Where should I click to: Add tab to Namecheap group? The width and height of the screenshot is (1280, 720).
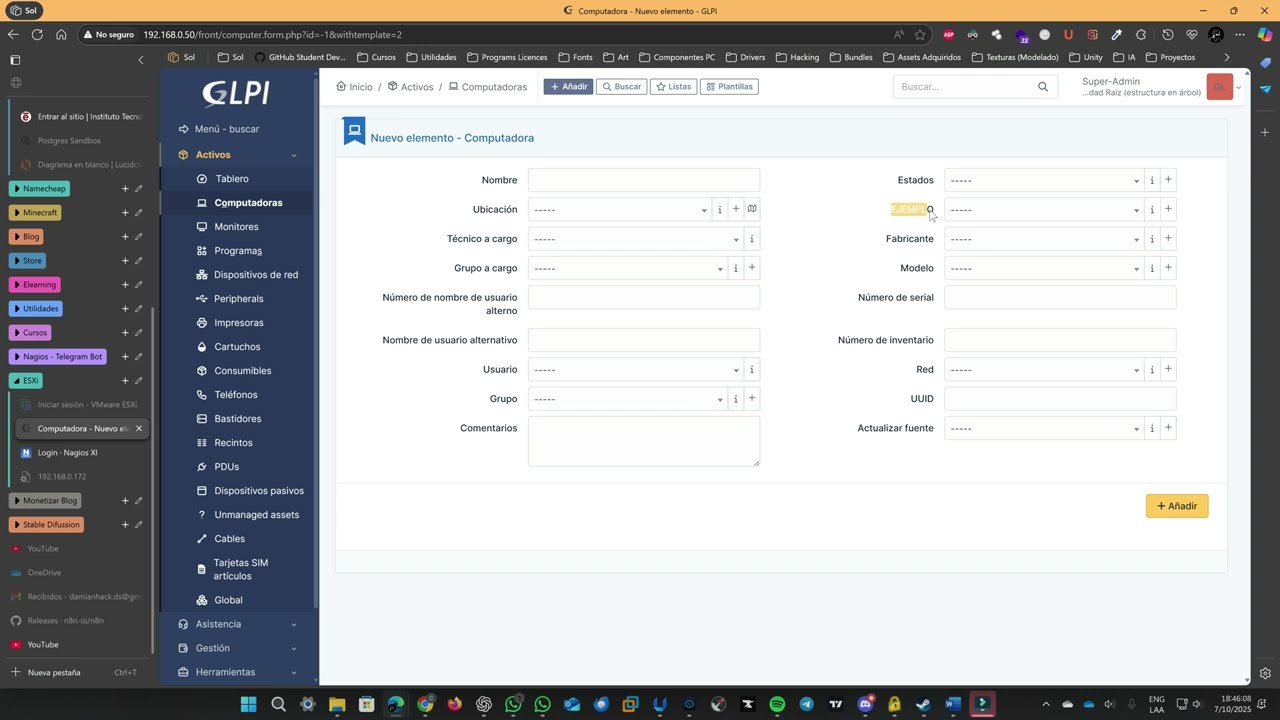click(x=125, y=189)
